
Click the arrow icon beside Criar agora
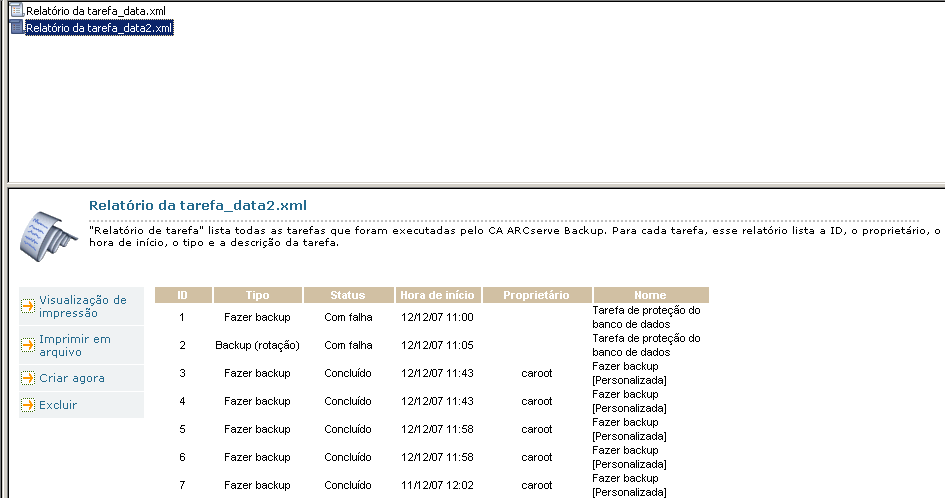coord(28,378)
